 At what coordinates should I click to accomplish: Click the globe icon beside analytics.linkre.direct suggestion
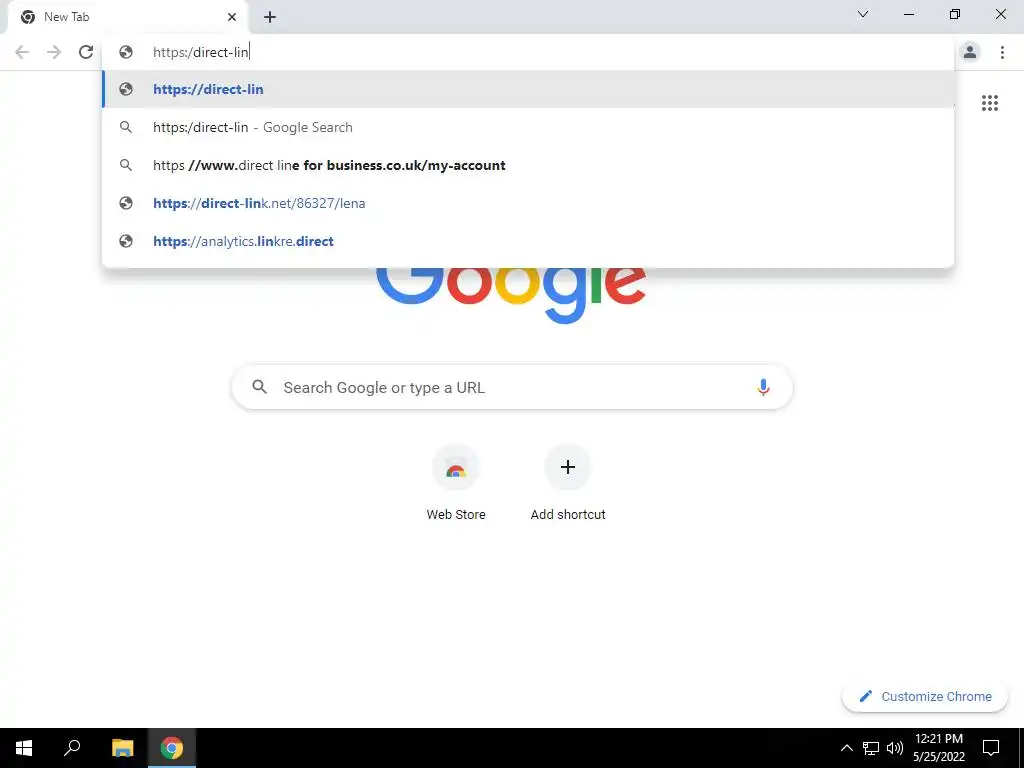(126, 241)
